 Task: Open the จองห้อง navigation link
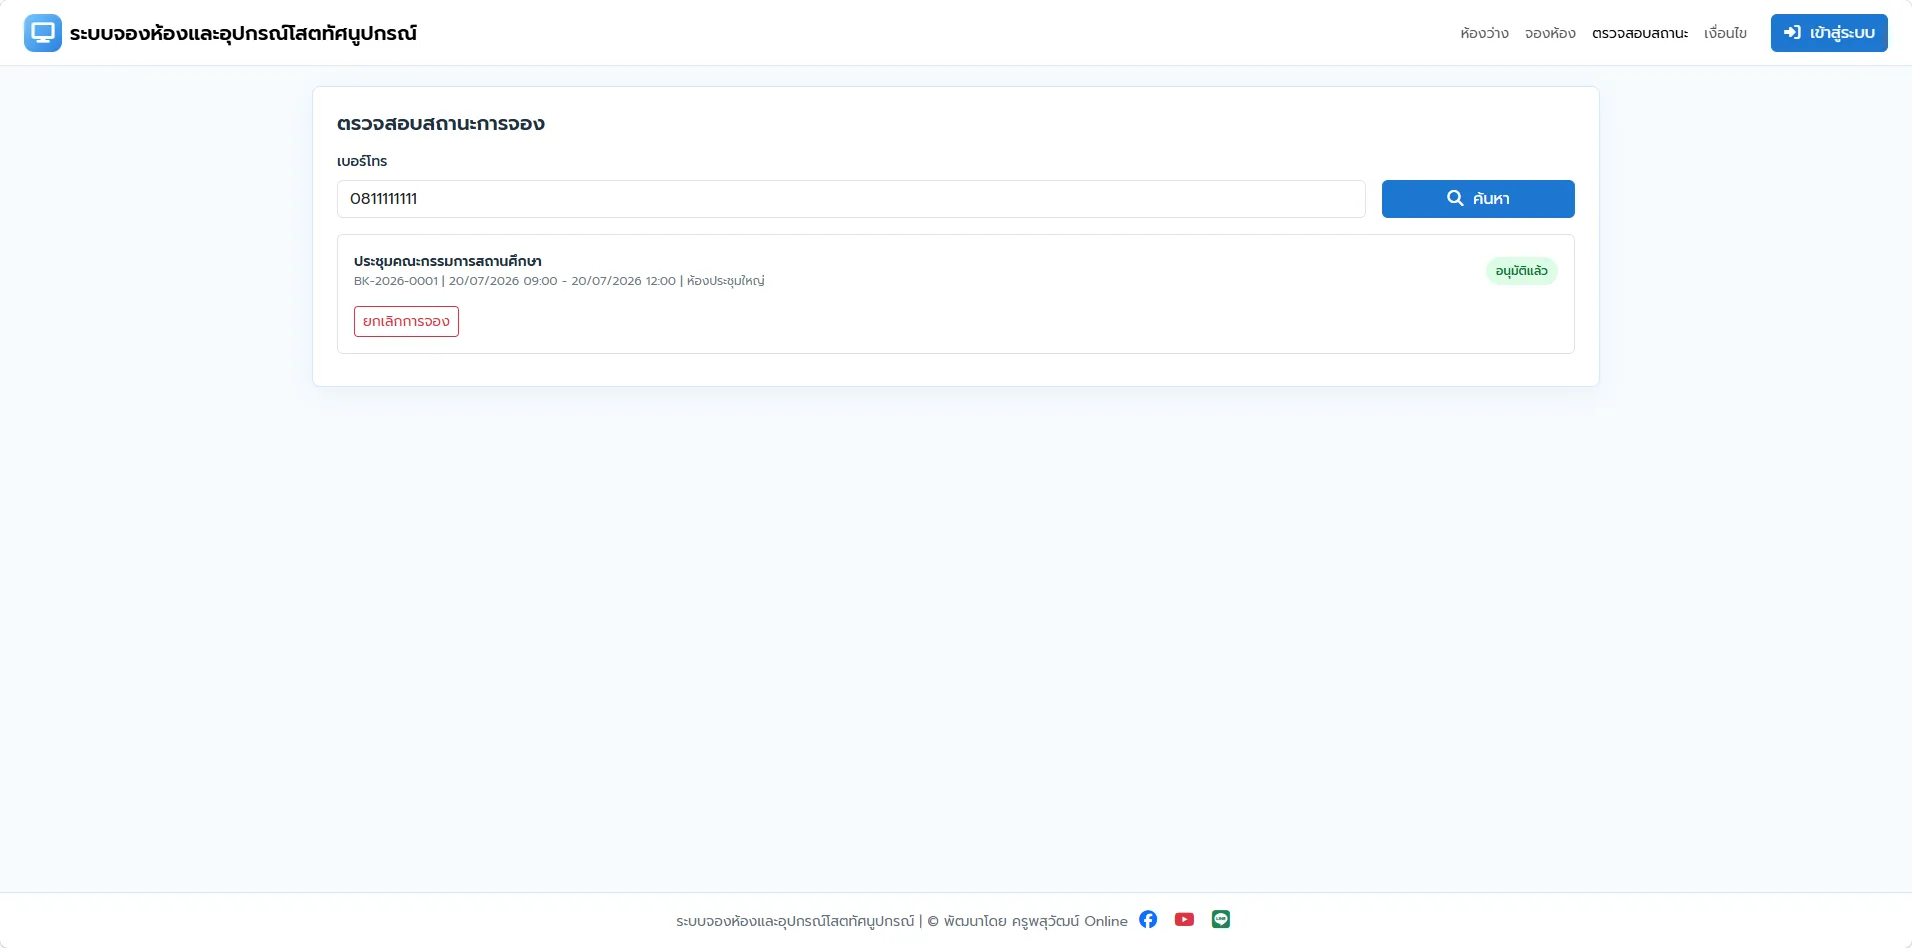click(1550, 33)
